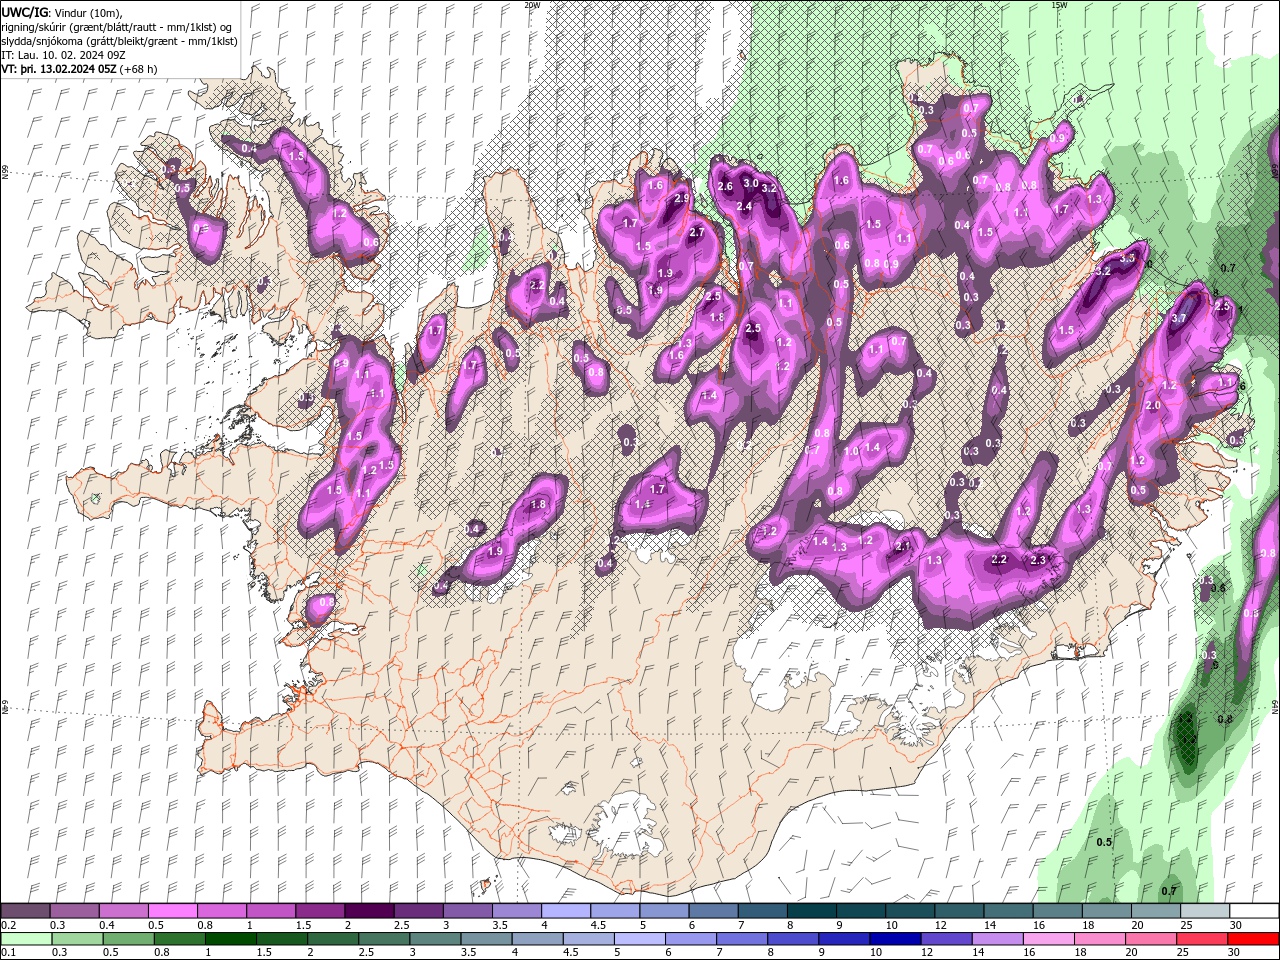Image resolution: width=1280 pixels, height=960 pixels.
Task: Click the 20W longitude label at the top edge
Action: (x=532, y=5)
